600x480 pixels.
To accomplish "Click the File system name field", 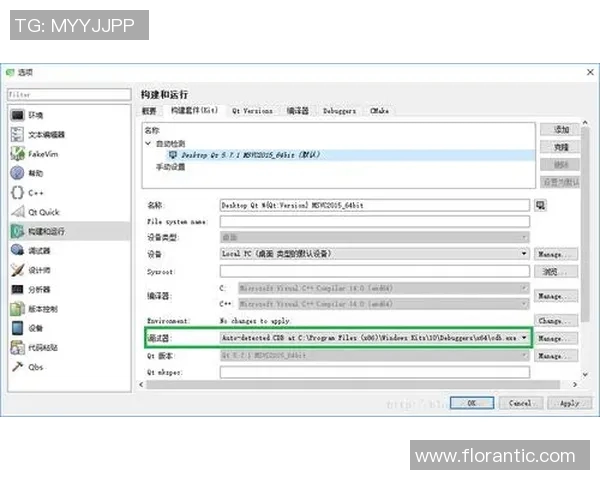I will click(x=375, y=222).
